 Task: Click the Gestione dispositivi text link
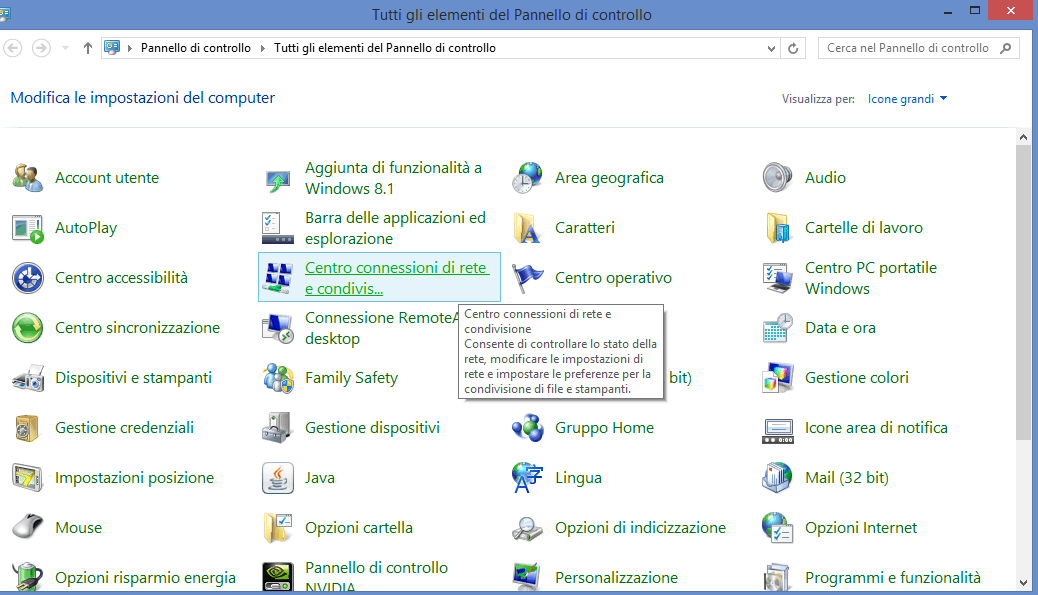coord(373,428)
